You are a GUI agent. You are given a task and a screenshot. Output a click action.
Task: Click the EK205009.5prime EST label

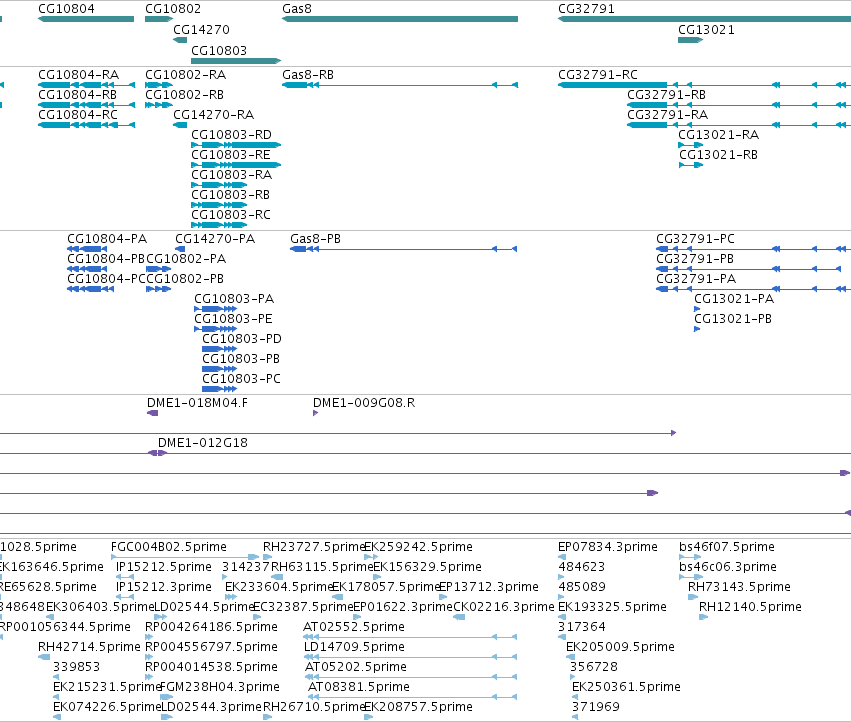[620, 648]
